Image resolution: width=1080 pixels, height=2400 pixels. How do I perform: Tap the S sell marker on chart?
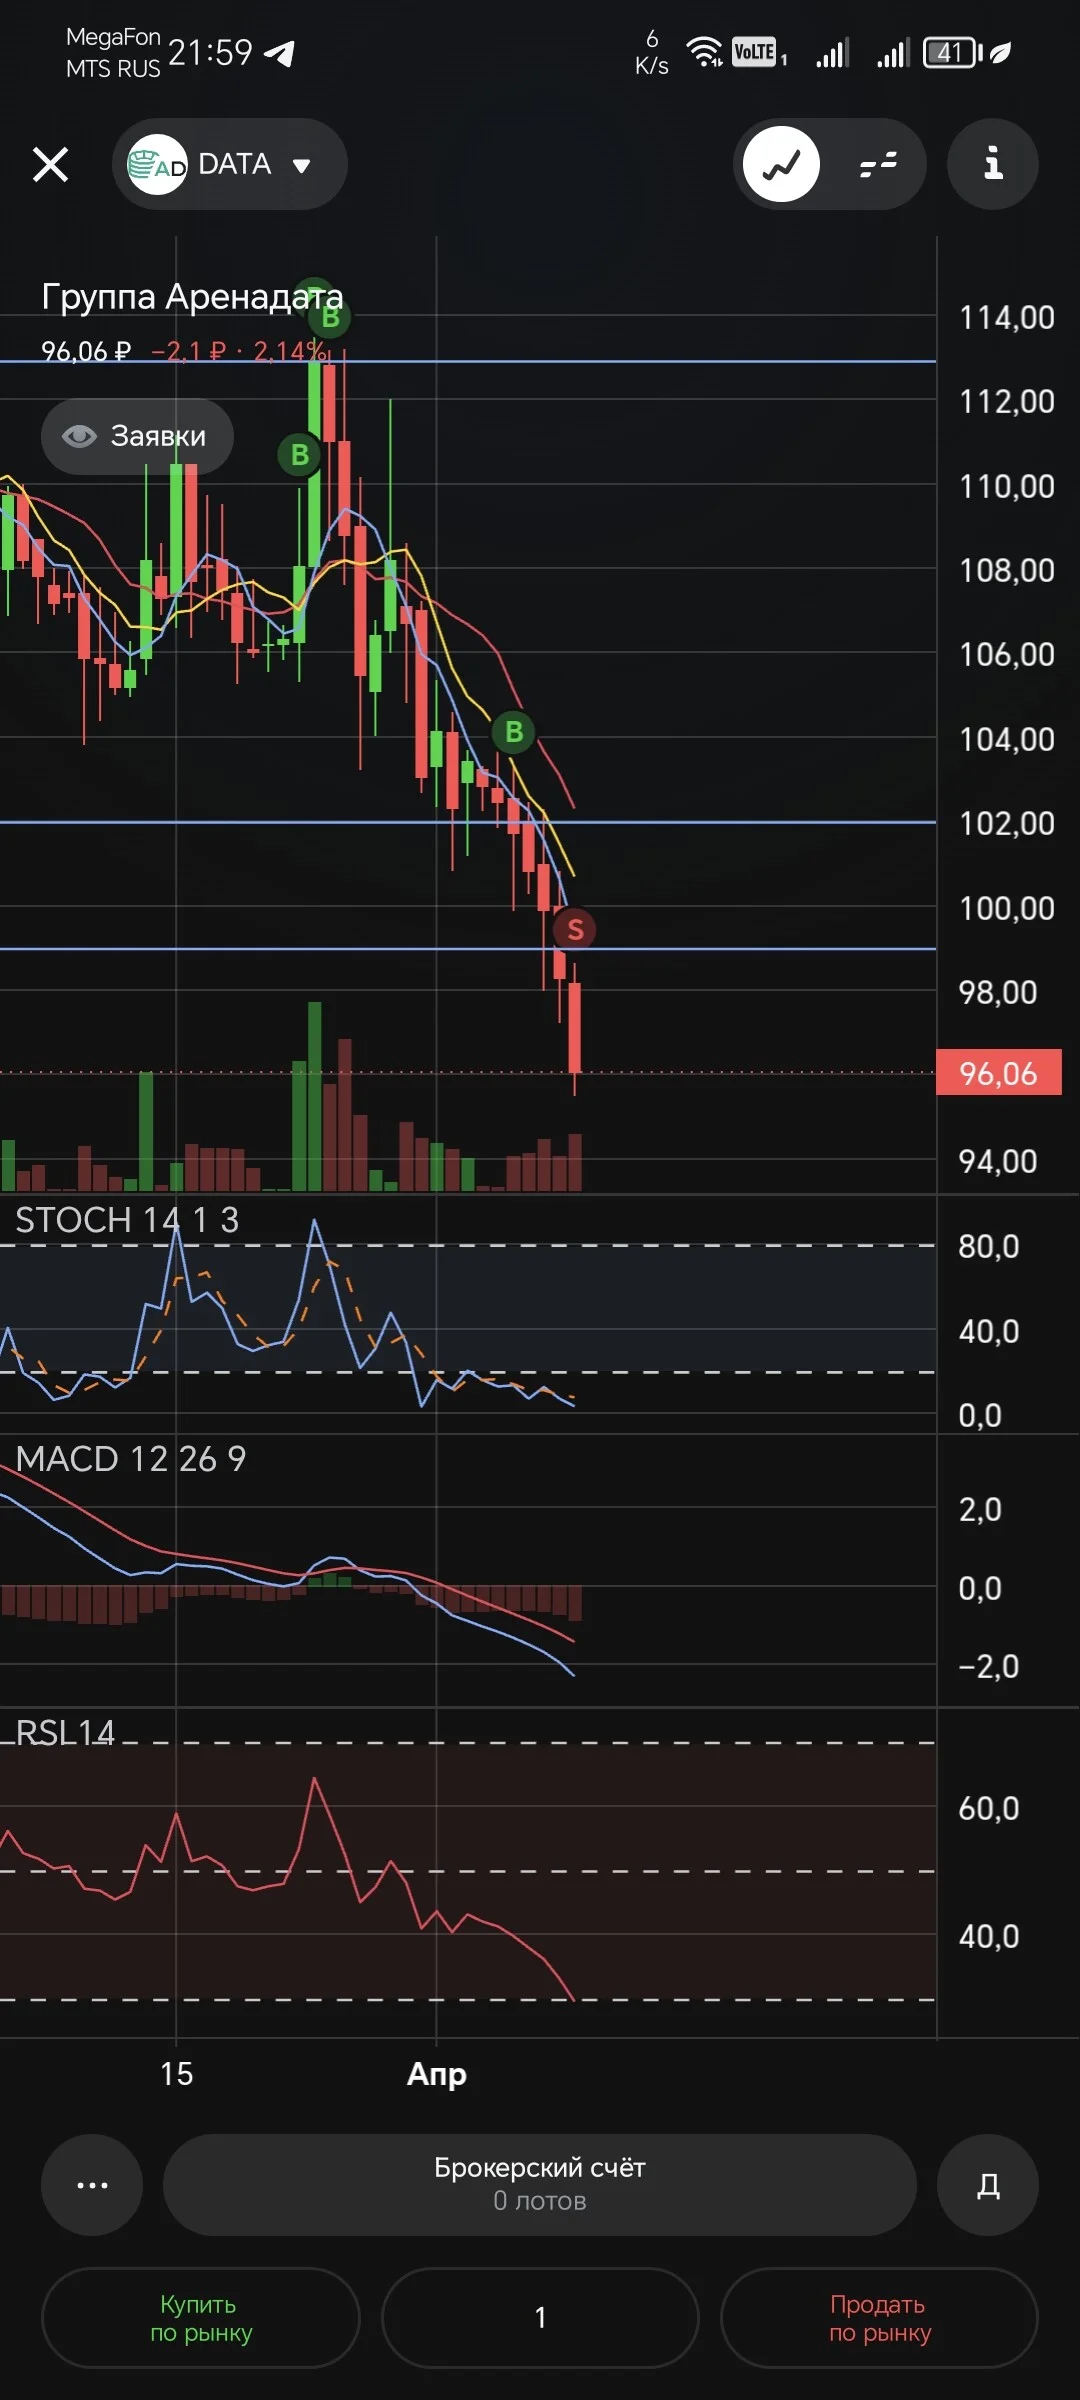(575, 929)
